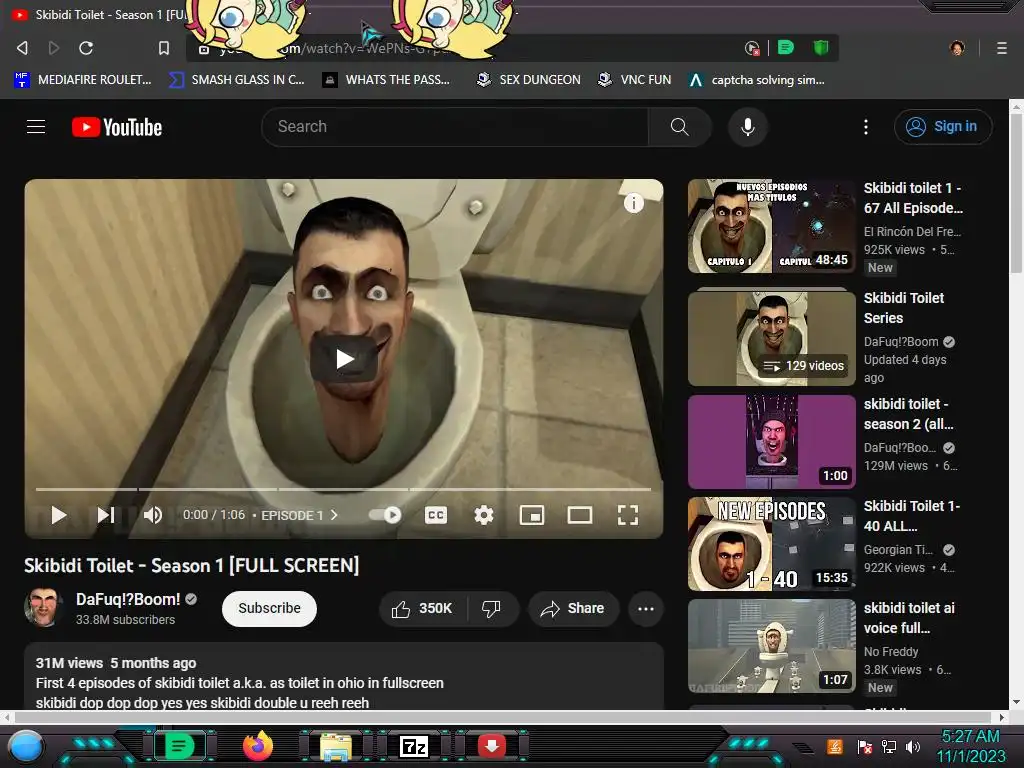Skip to the next video

(106, 515)
